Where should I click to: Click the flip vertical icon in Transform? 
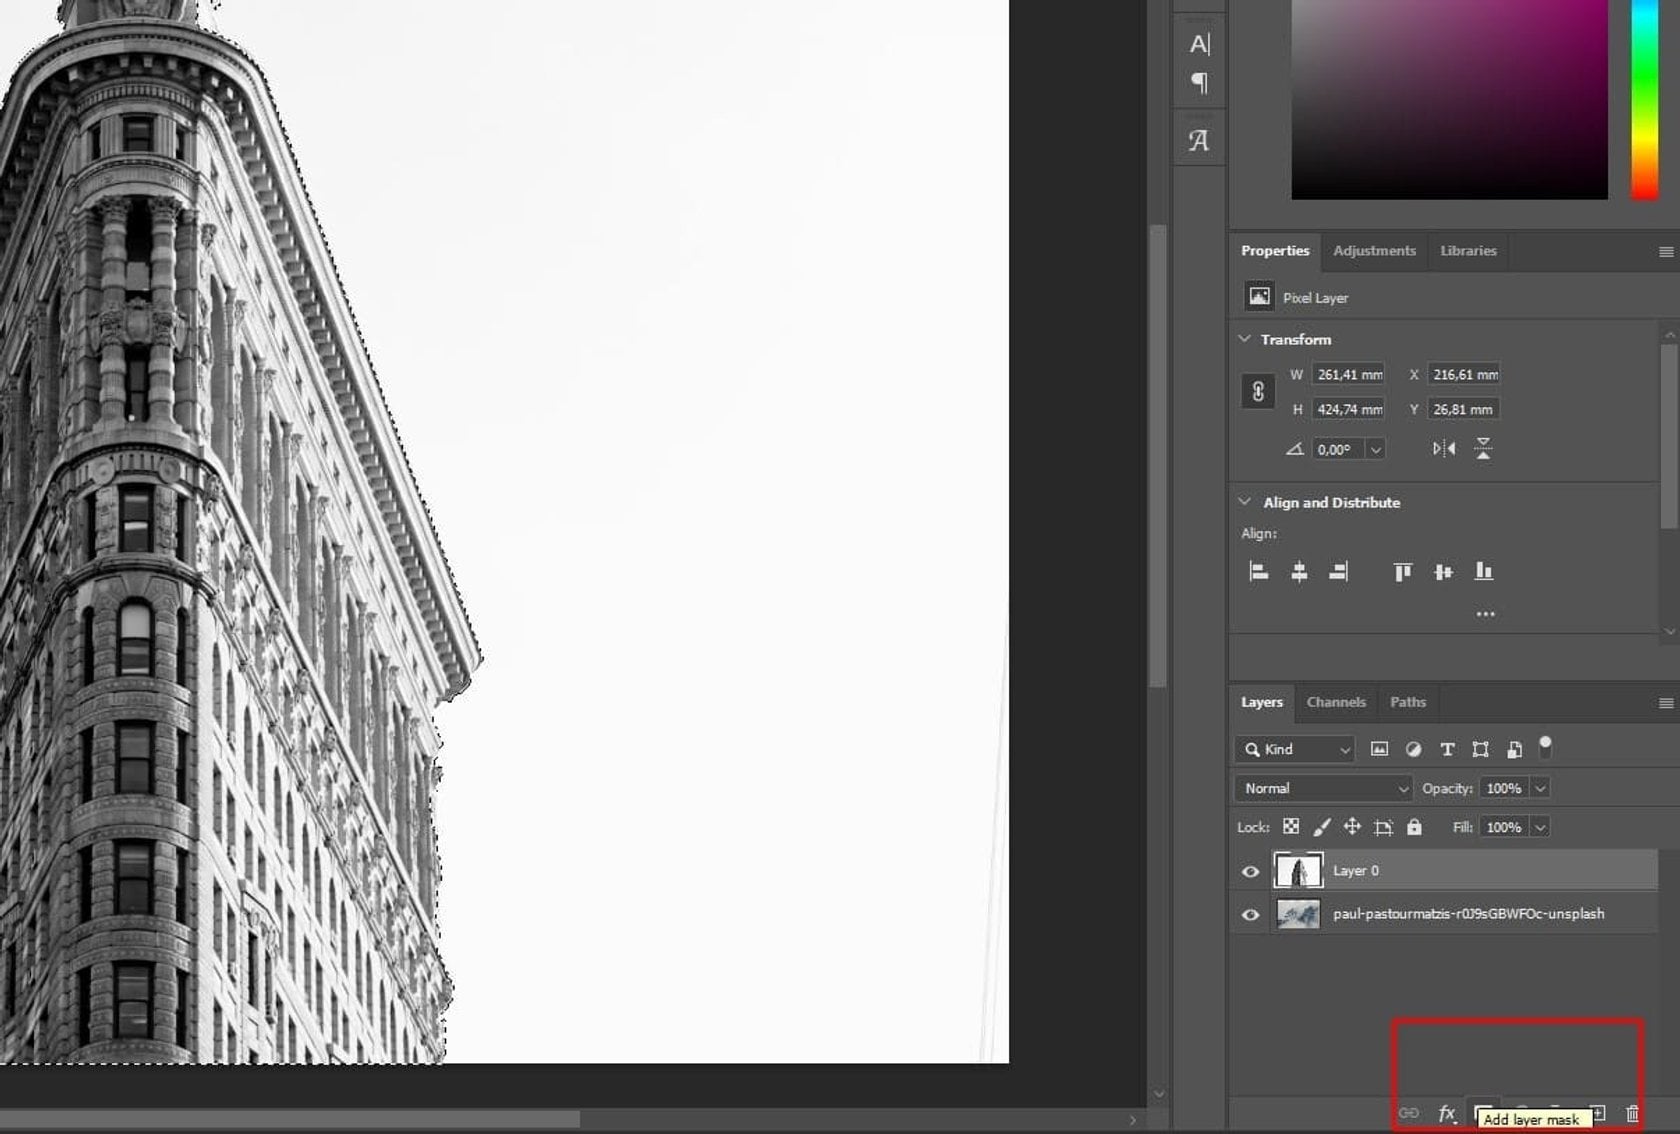[1483, 449]
